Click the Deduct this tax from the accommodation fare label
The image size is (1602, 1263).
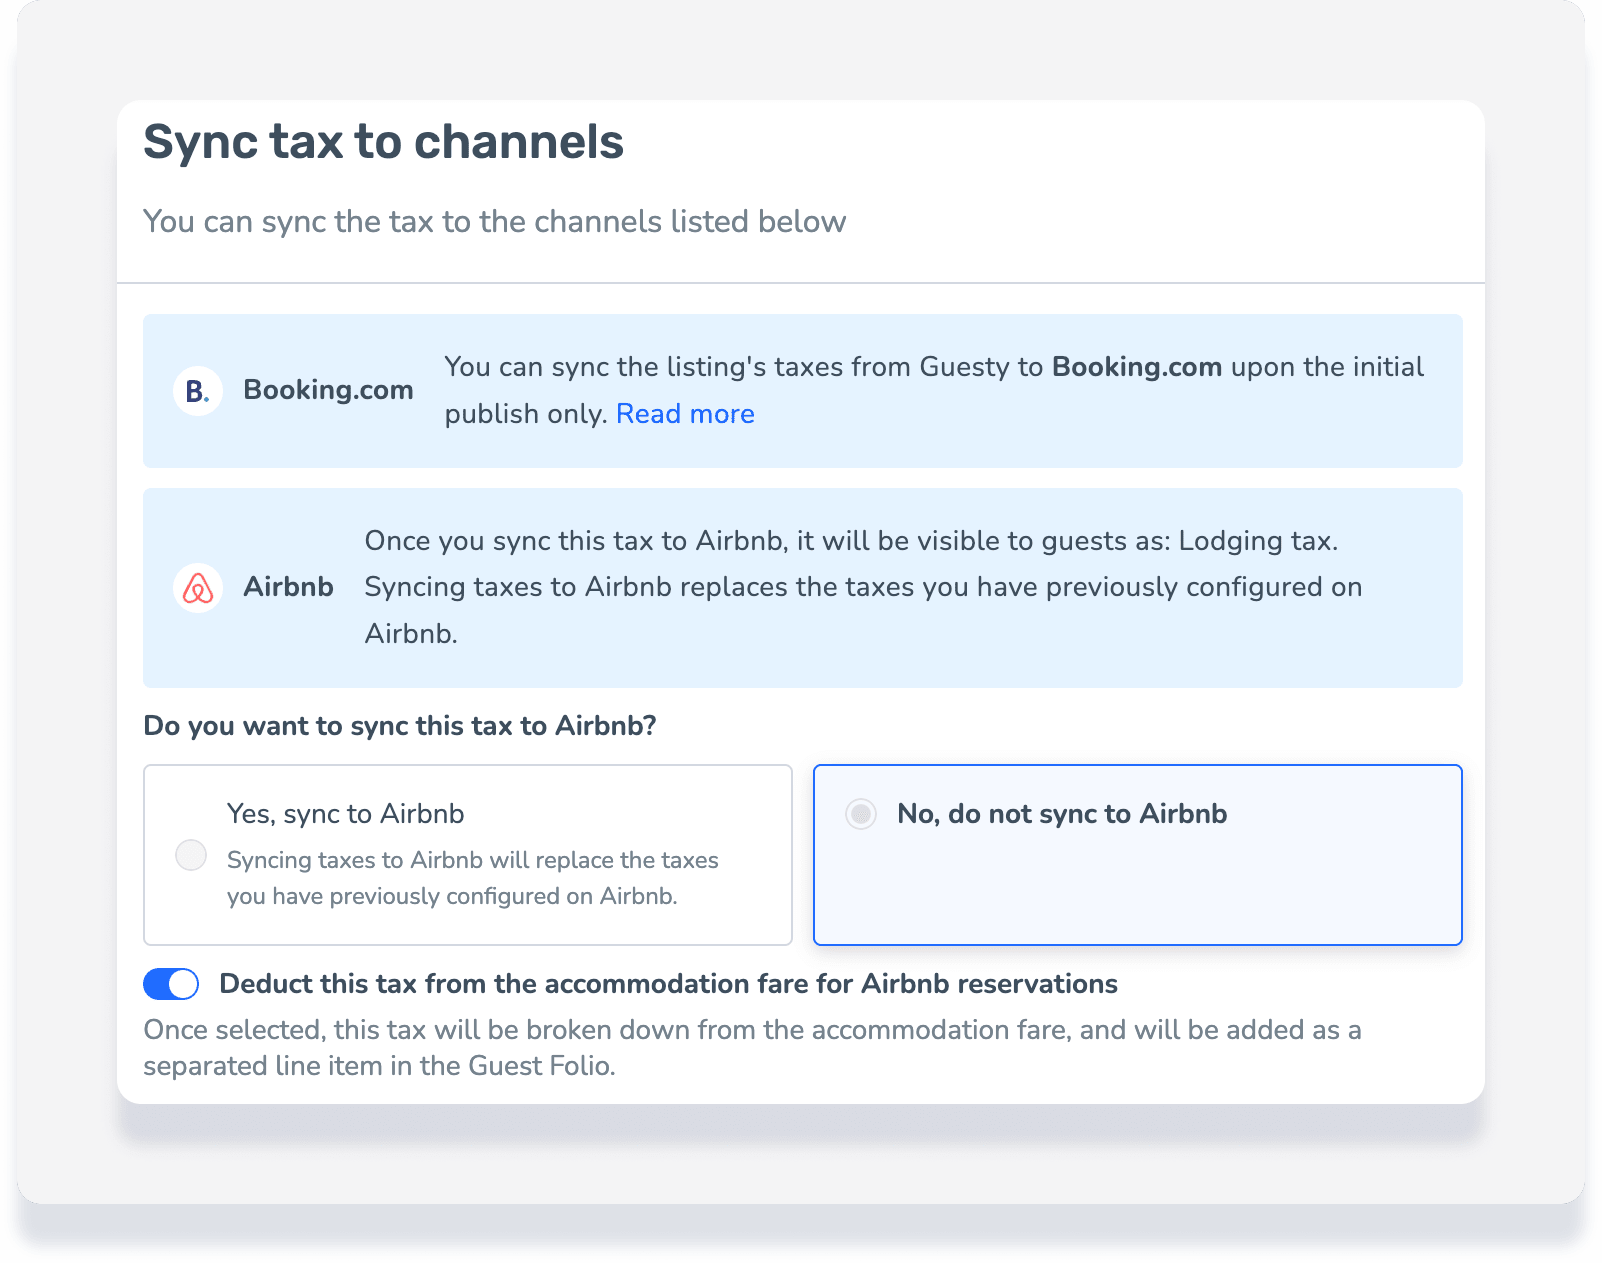(668, 984)
